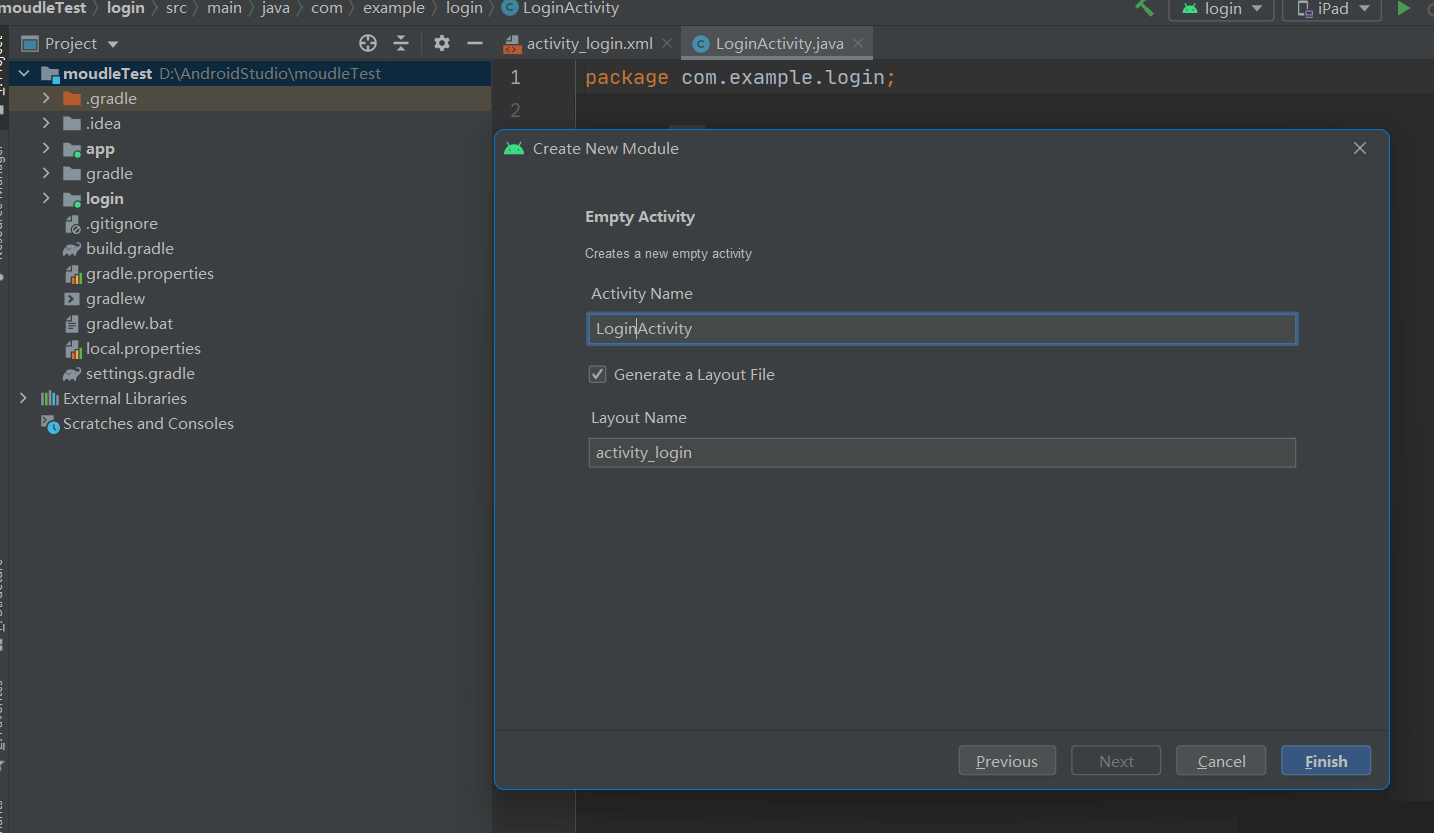This screenshot has width=1434, height=833.
Task: Click the settings.gradle file icon
Action: 71,374
